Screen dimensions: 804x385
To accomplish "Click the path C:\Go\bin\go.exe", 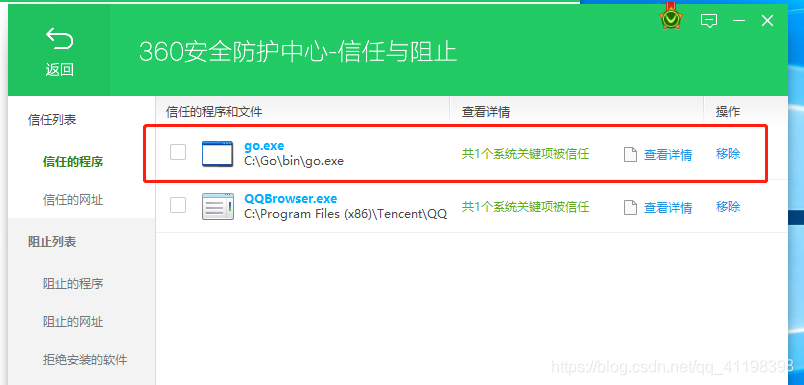I will click(294, 161).
